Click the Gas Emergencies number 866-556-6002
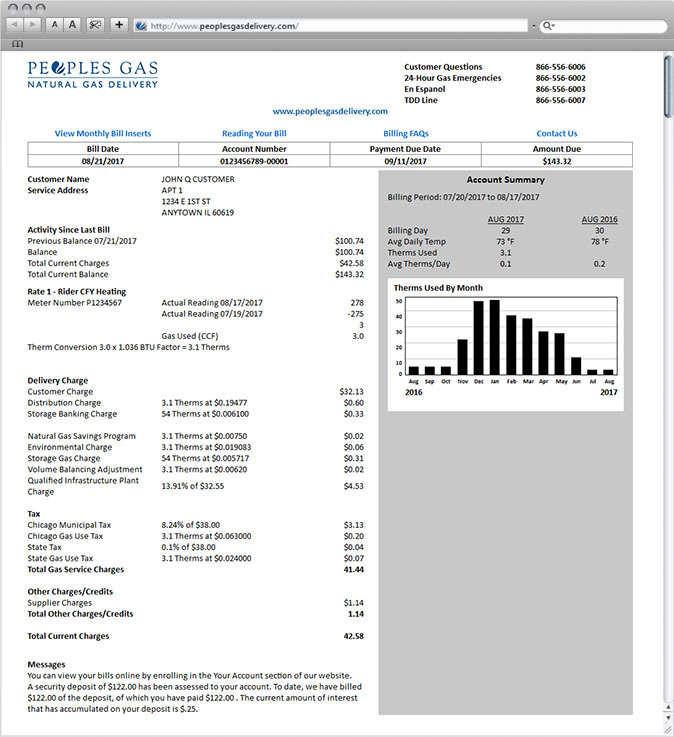The width and height of the screenshot is (674, 737). click(560, 78)
